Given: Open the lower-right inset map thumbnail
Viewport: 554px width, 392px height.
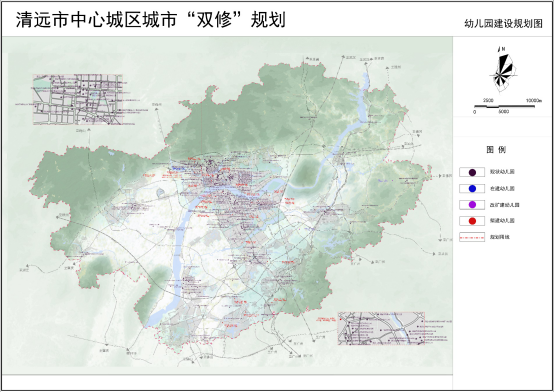Looking at the screenshot, I should 381,328.
